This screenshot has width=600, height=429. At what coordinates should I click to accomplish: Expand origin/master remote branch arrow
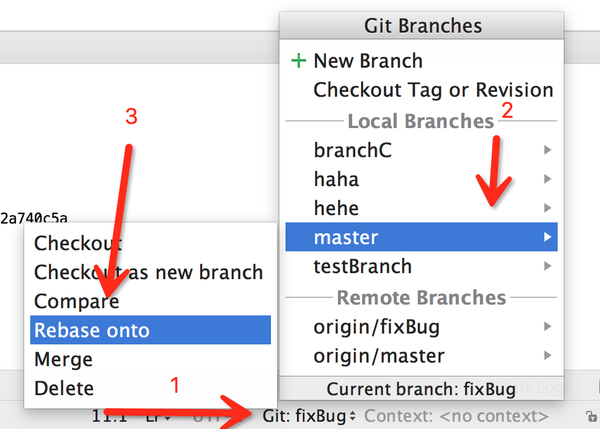click(547, 355)
